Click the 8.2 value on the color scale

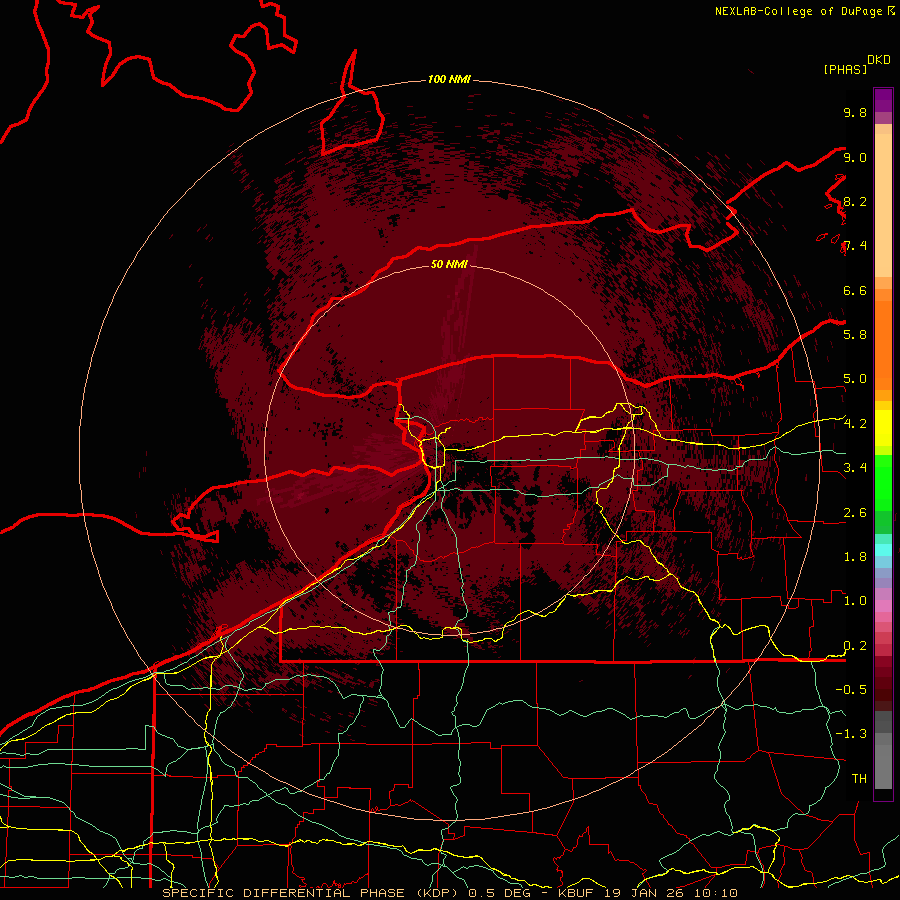tap(855, 201)
